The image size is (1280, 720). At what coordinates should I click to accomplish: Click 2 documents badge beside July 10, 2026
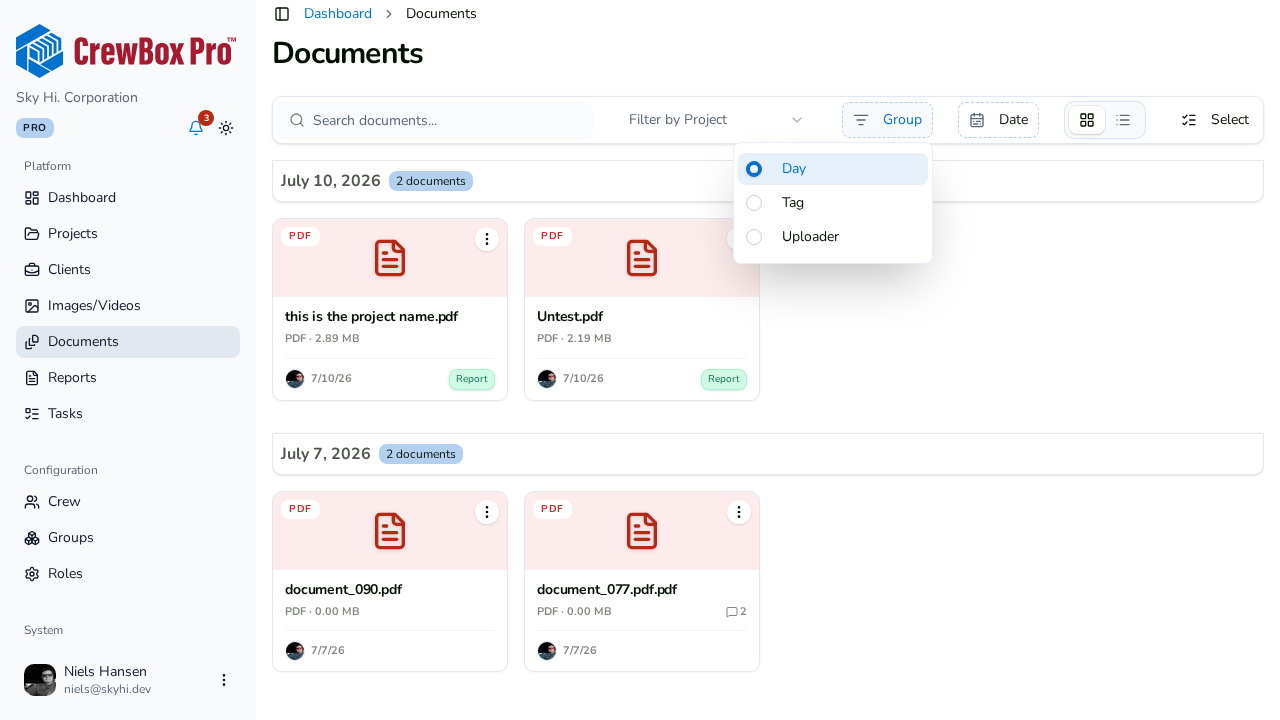click(x=431, y=181)
